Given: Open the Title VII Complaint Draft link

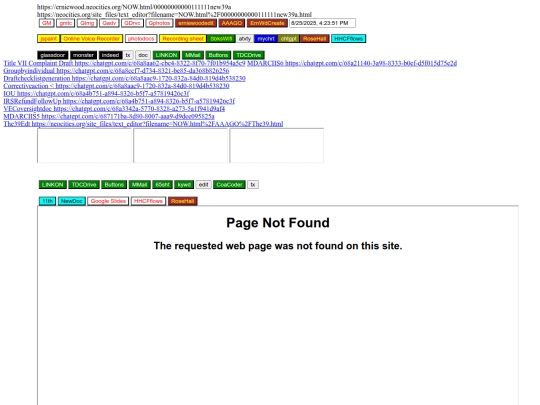Looking at the screenshot, I should click(x=124, y=63).
